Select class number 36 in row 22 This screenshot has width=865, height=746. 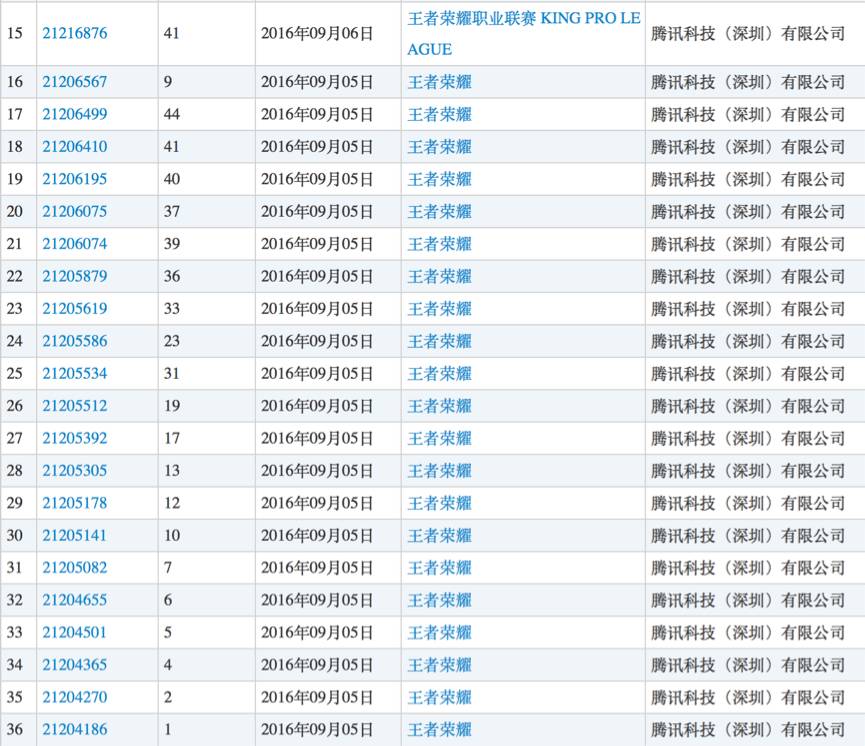(x=172, y=276)
